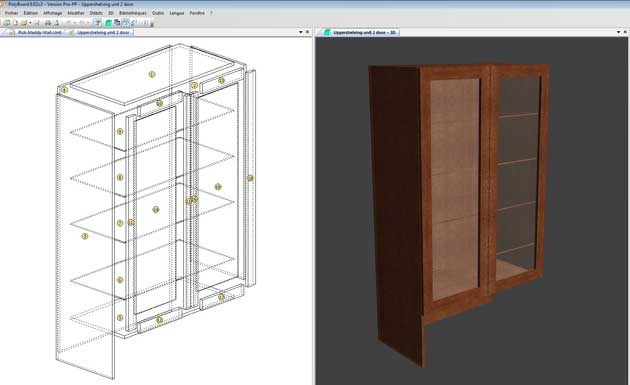The width and height of the screenshot is (630, 385).
Task: Close the left wireframe pane tab
Action: (x=308, y=32)
